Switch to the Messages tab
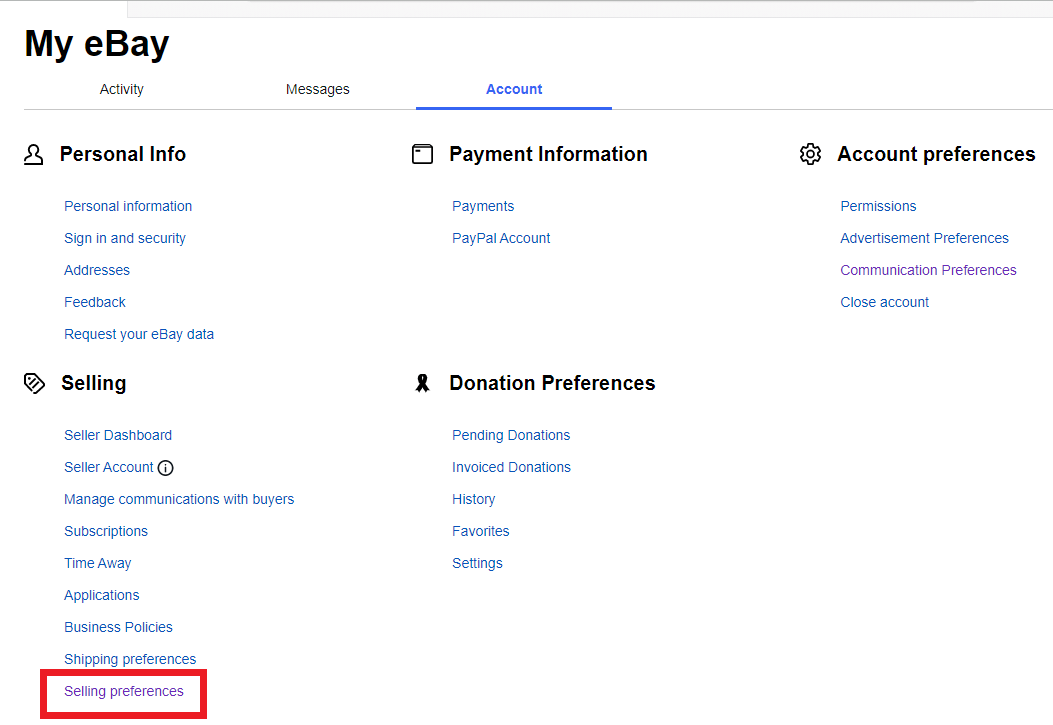Screen dimensions: 1053x725 pyautogui.click(x=317, y=89)
